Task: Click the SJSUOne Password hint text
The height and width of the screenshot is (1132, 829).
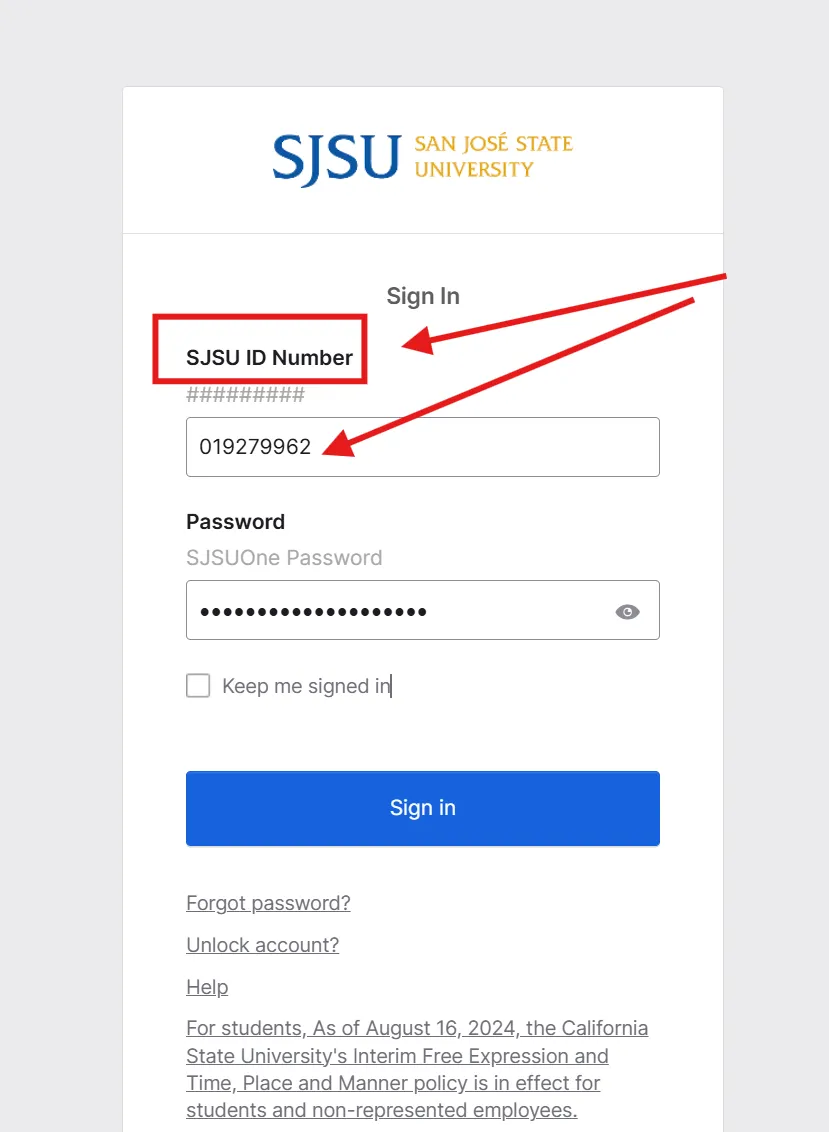Action: click(284, 557)
